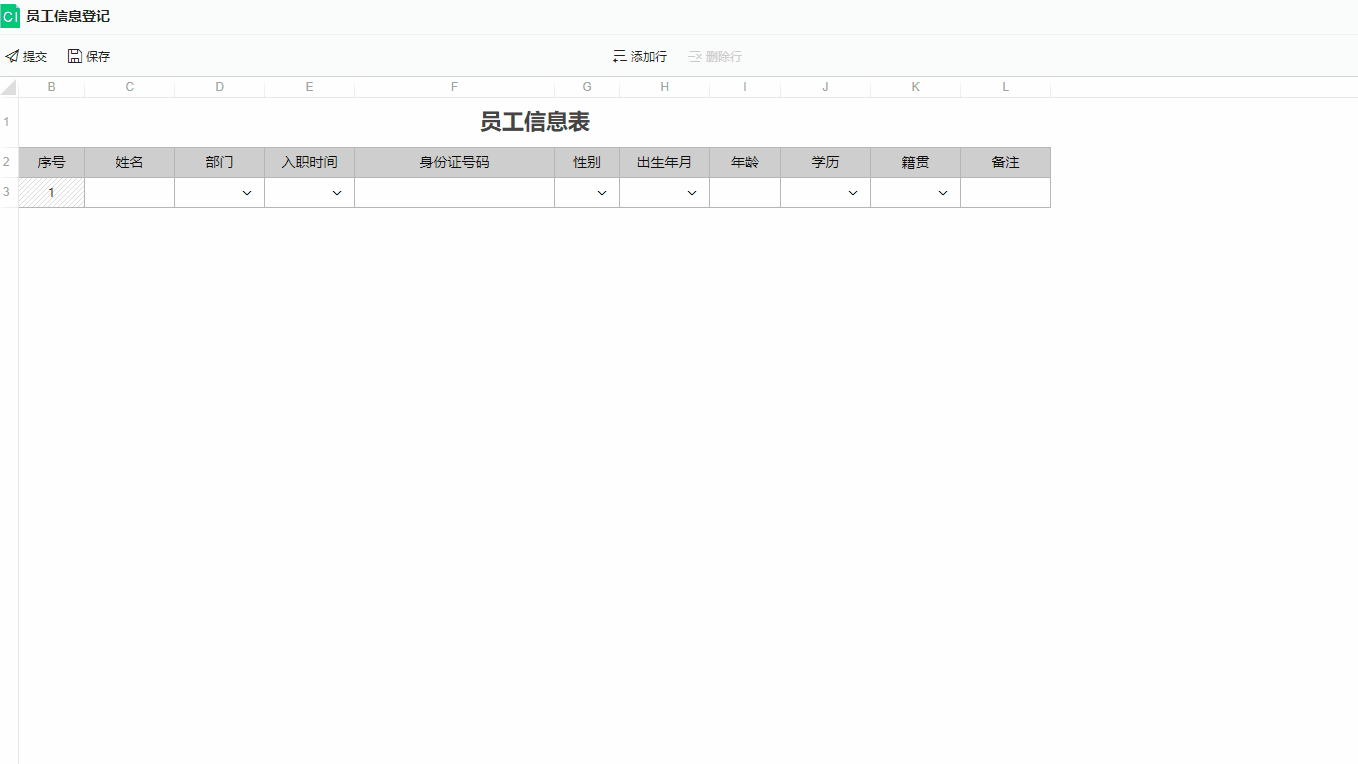Select row header 3
Screen dimensions: 1358x764
click(x=7, y=192)
